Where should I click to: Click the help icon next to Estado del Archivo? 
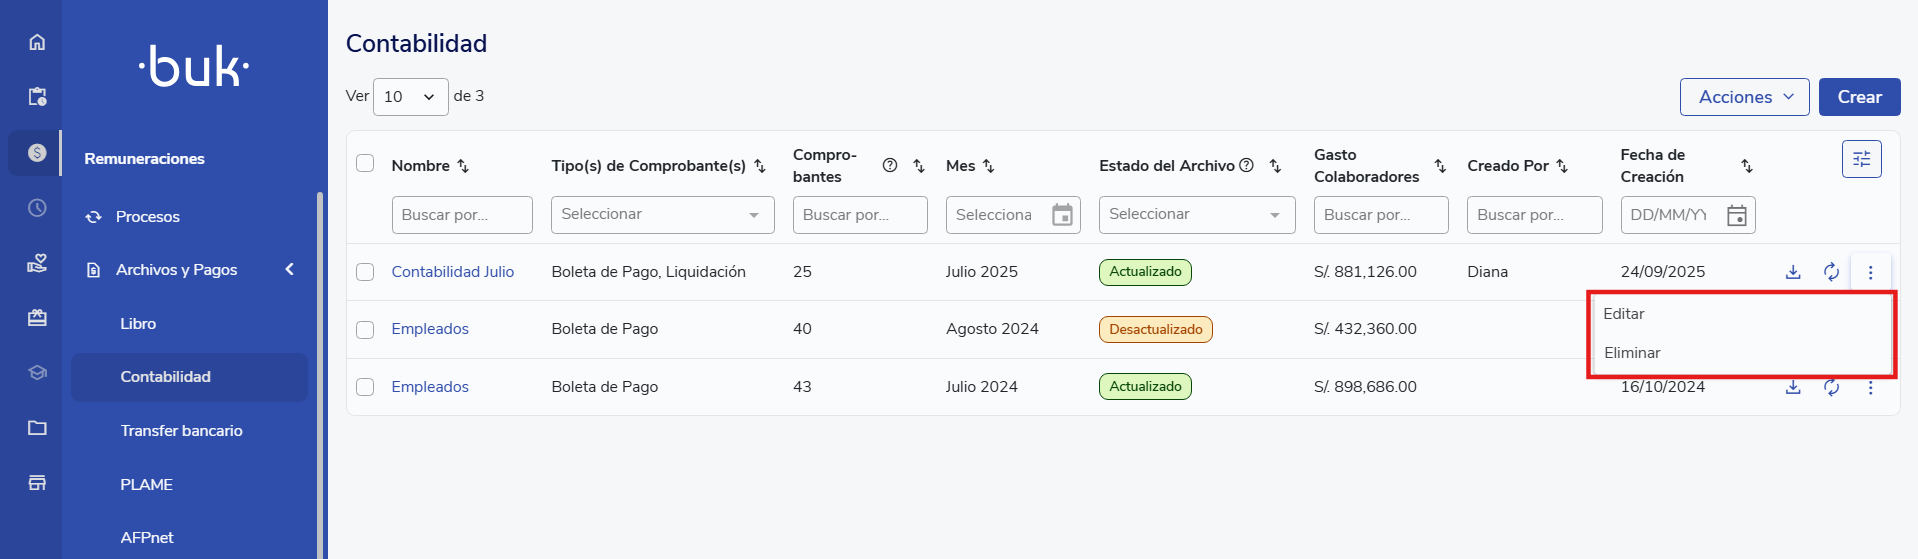pyautogui.click(x=1246, y=166)
